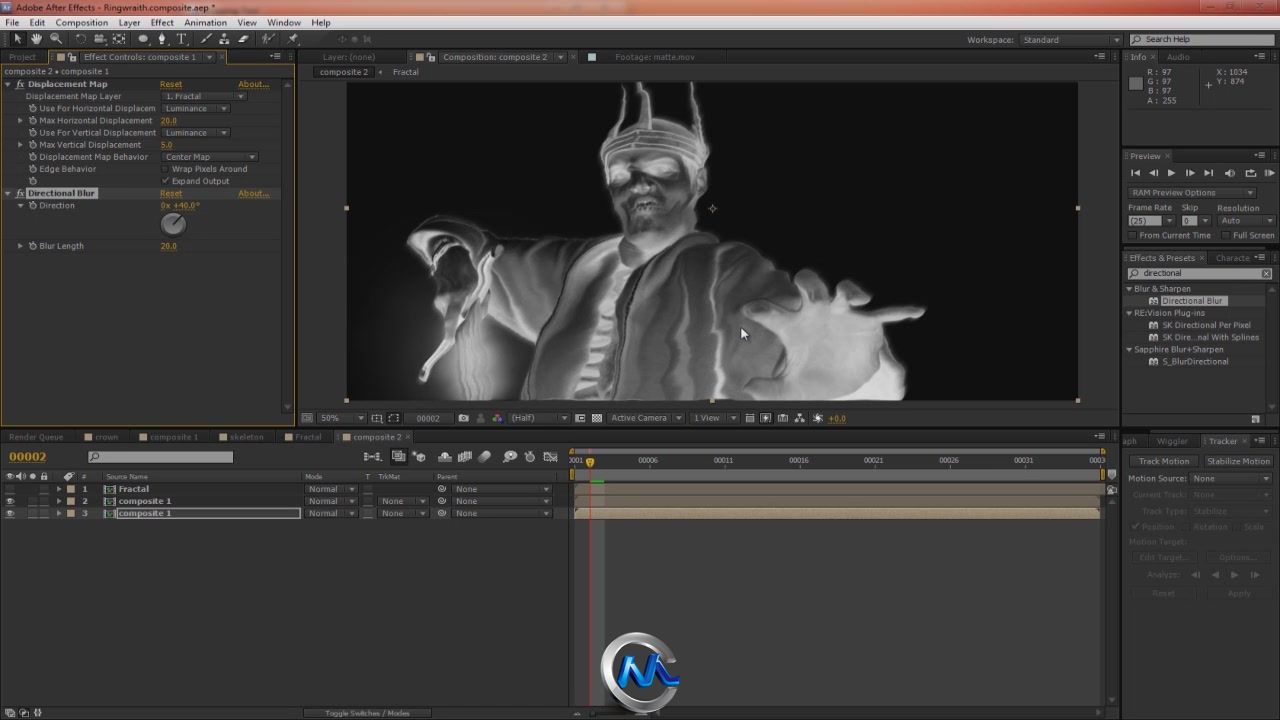Select the Clone Stamp tool
The width and height of the screenshot is (1280, 720).
coord(224,39)
